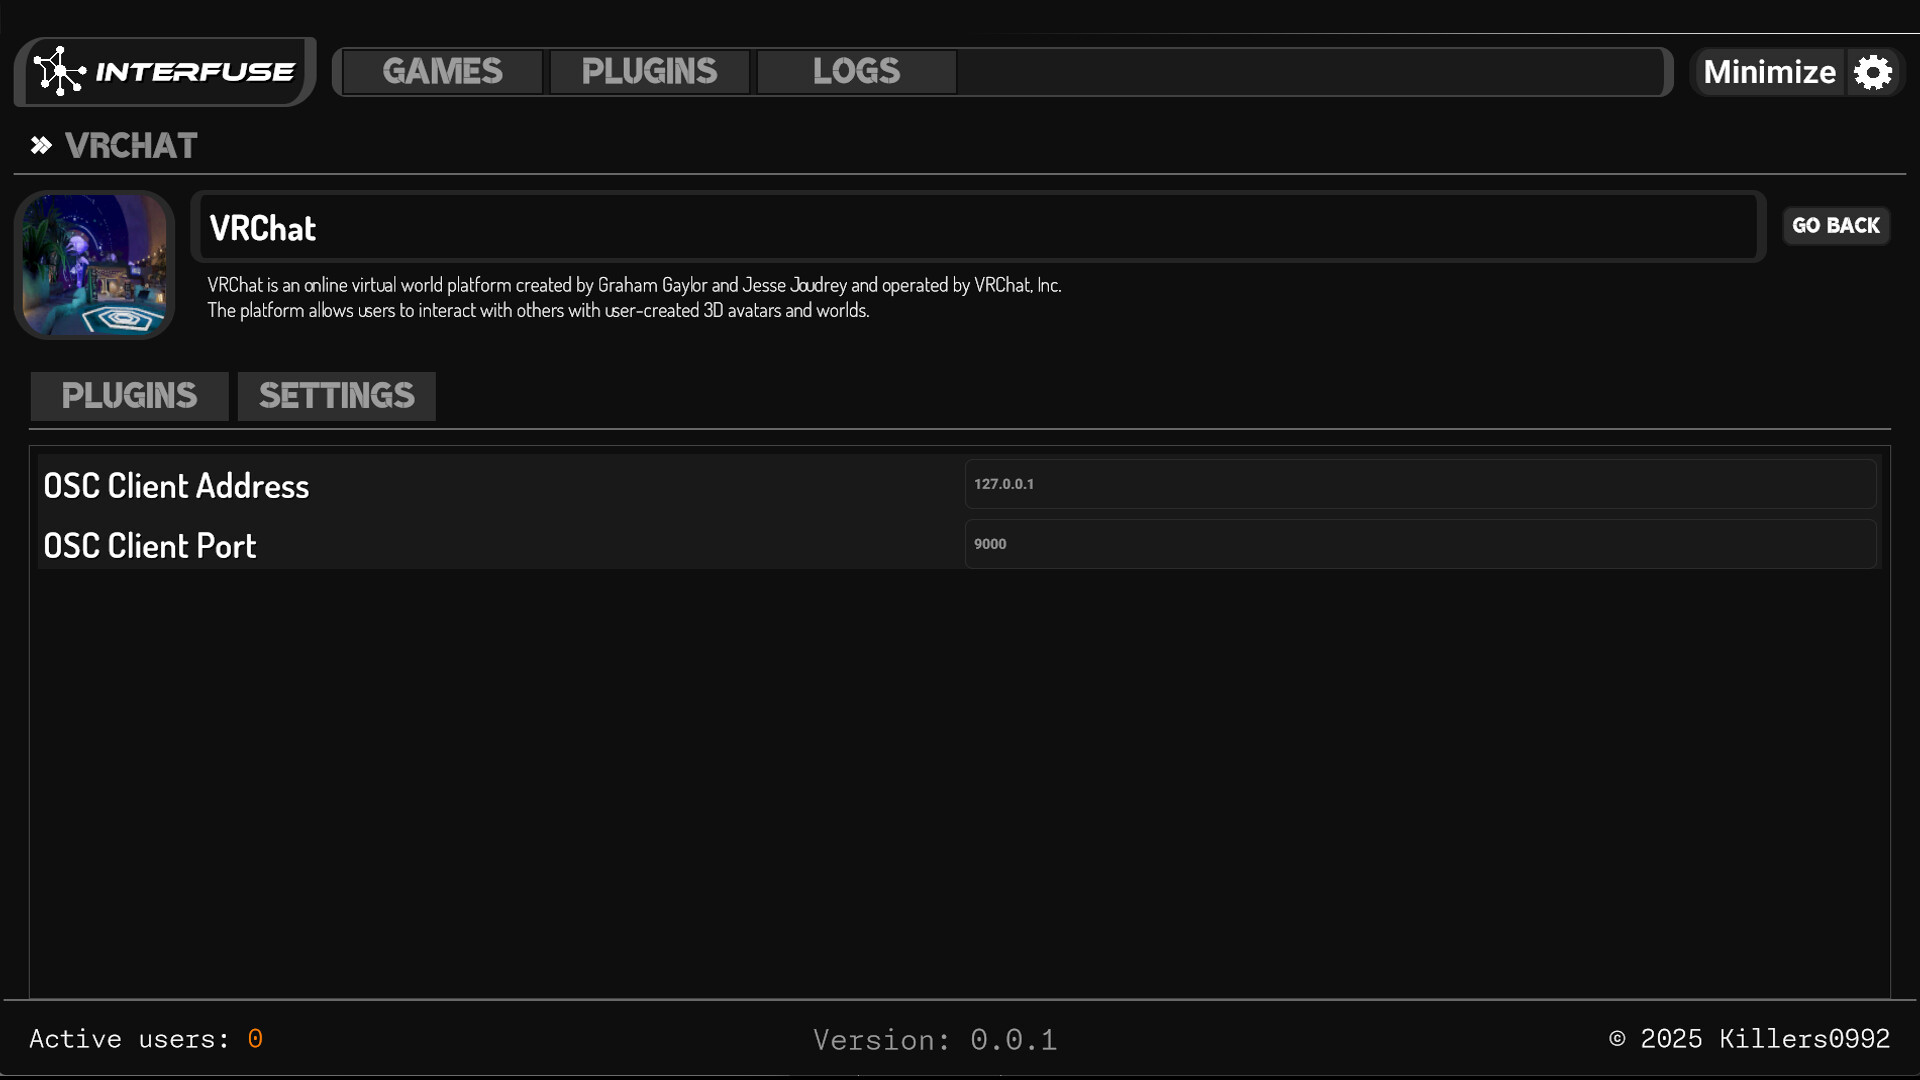The width and height of the screenshot is (1920, 1080).
Task: Open the gear icon next to Minimize
Action: (1873, 71)
